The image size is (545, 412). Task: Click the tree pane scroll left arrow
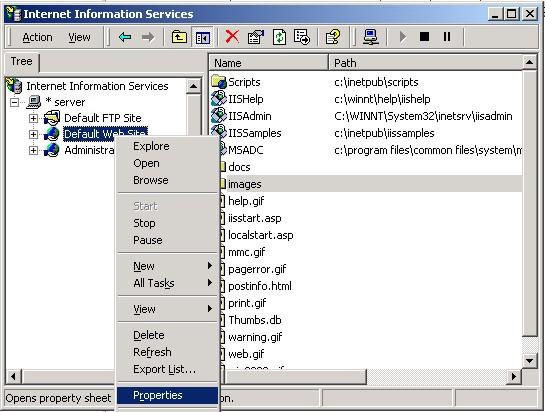coord(14,376)
